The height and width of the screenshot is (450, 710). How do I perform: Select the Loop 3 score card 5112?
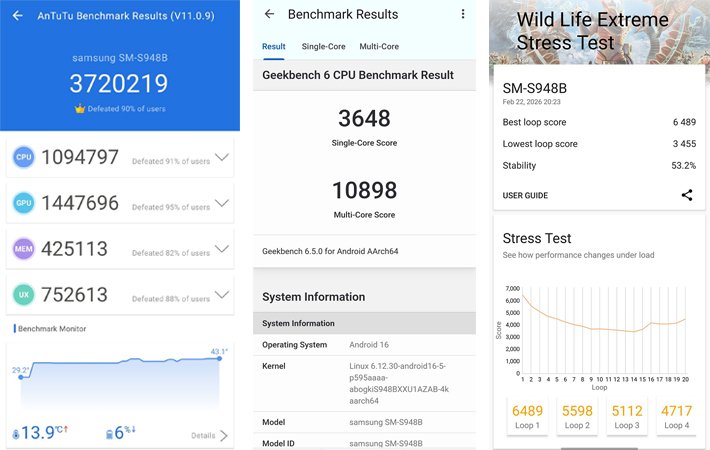[x=627, y=416]
